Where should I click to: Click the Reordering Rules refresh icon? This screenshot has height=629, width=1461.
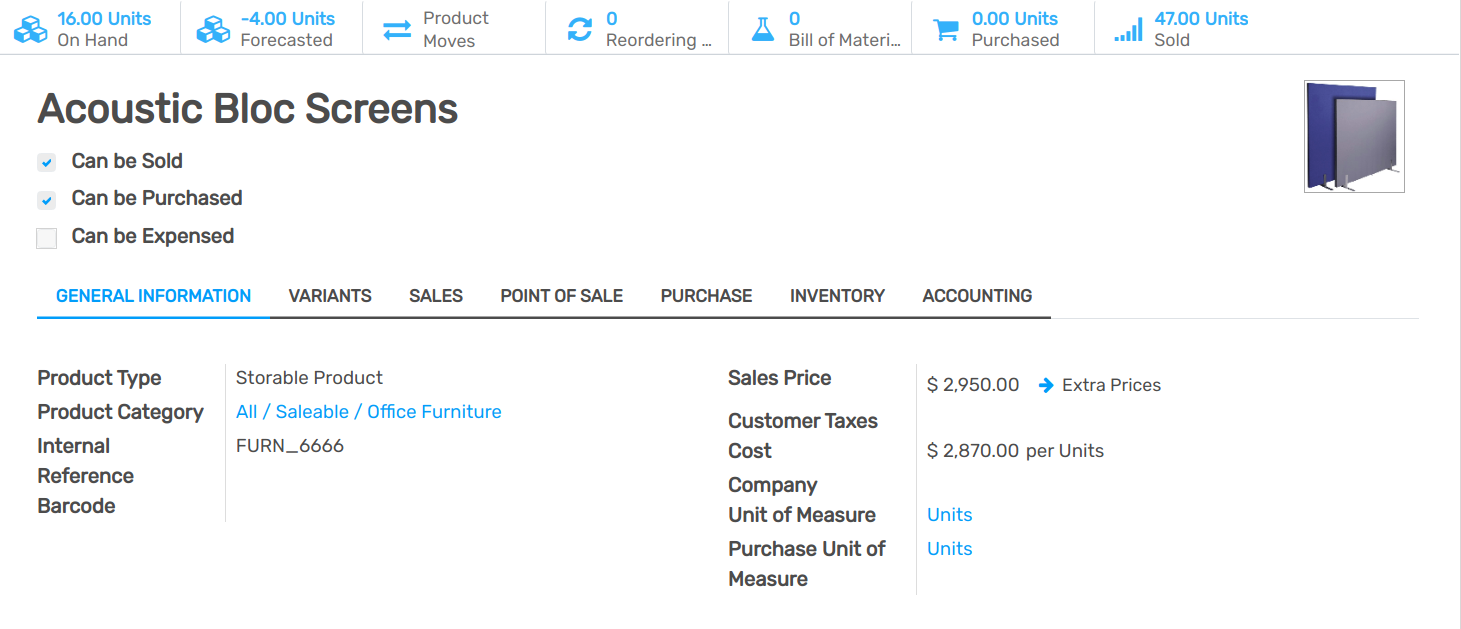pyautogui.click(x=580, y=29)
